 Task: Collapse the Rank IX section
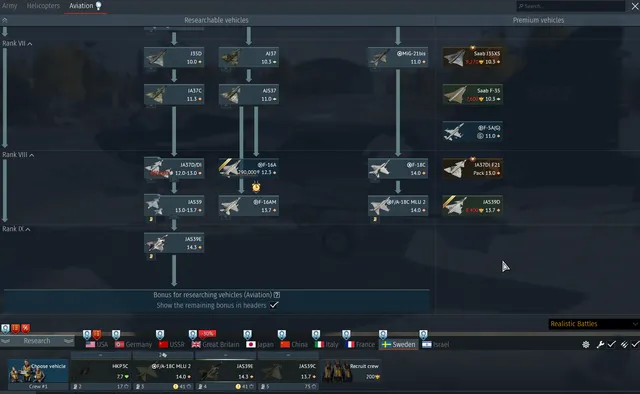[16, 229]
